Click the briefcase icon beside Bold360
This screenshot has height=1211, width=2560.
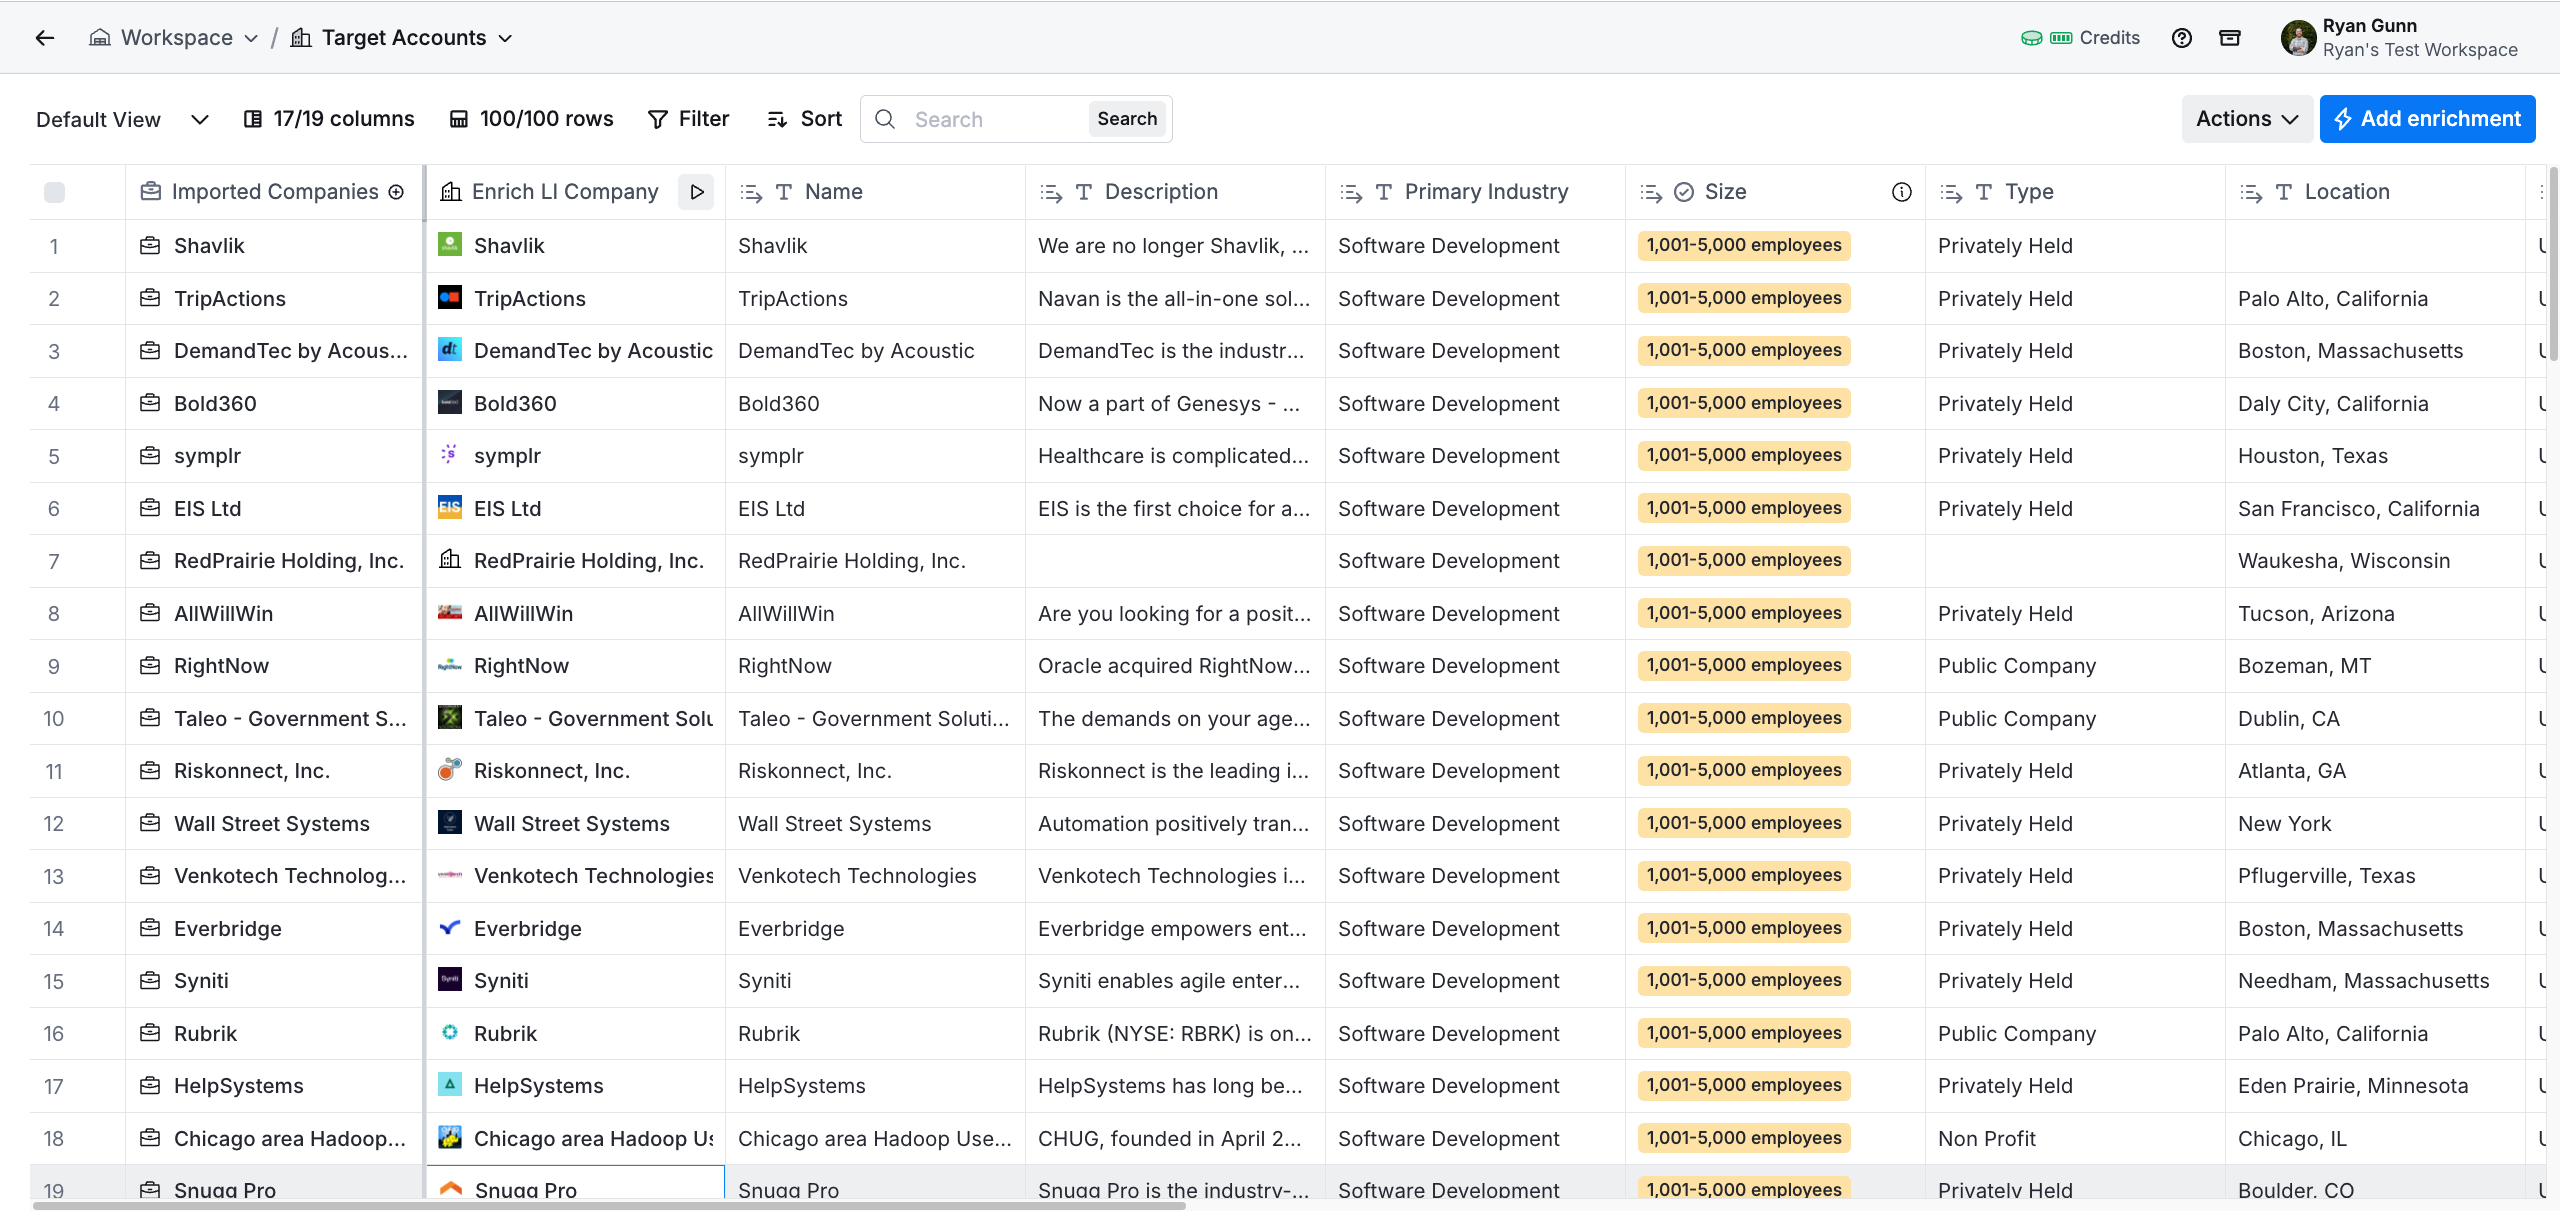[150, 403]
